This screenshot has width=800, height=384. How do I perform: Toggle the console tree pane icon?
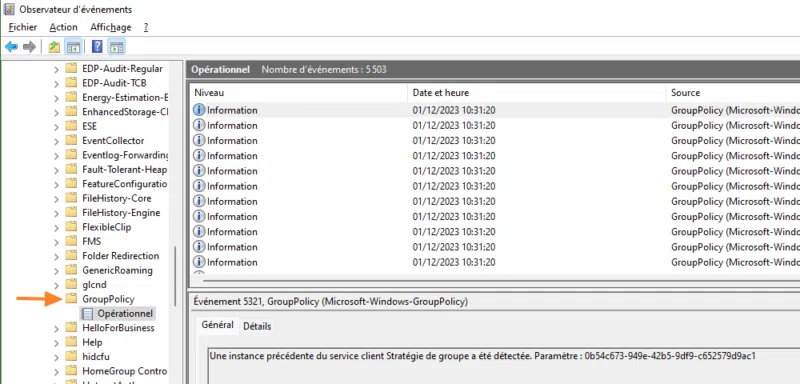coord(73,47)
